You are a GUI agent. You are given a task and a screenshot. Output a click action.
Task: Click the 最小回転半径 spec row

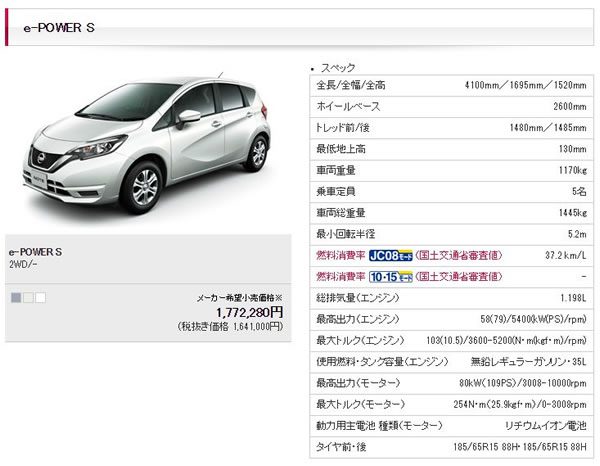[451, 234]
